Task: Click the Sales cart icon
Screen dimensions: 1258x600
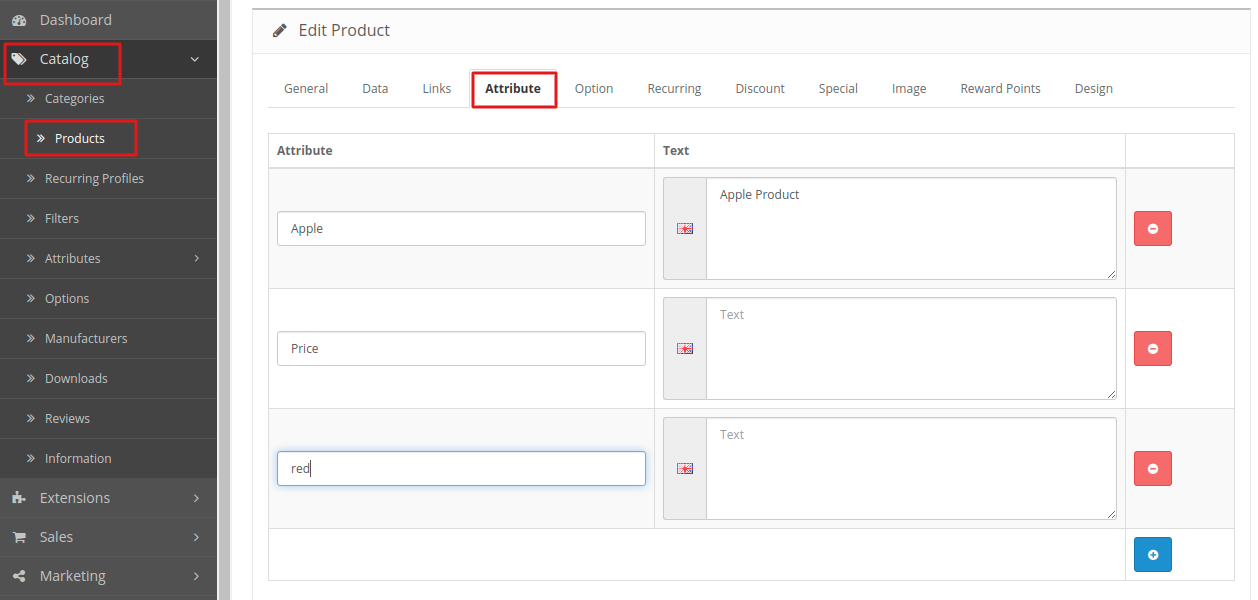Action: point(19,537)
